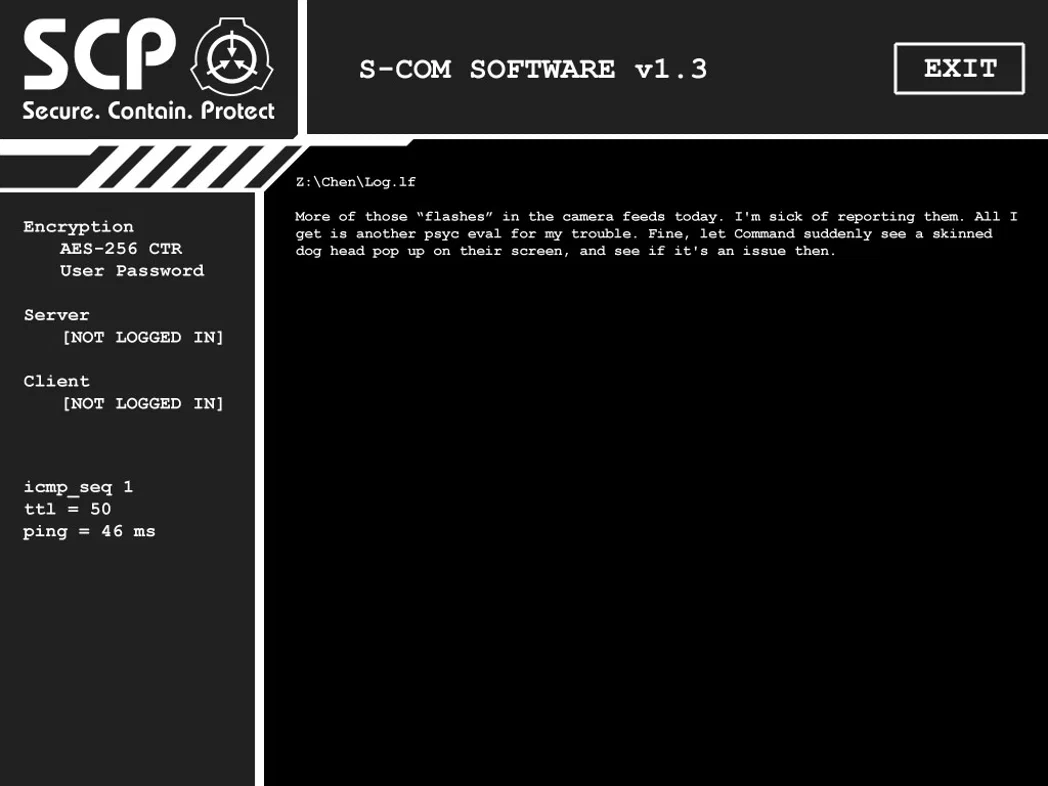Click the Client heading

56,381
